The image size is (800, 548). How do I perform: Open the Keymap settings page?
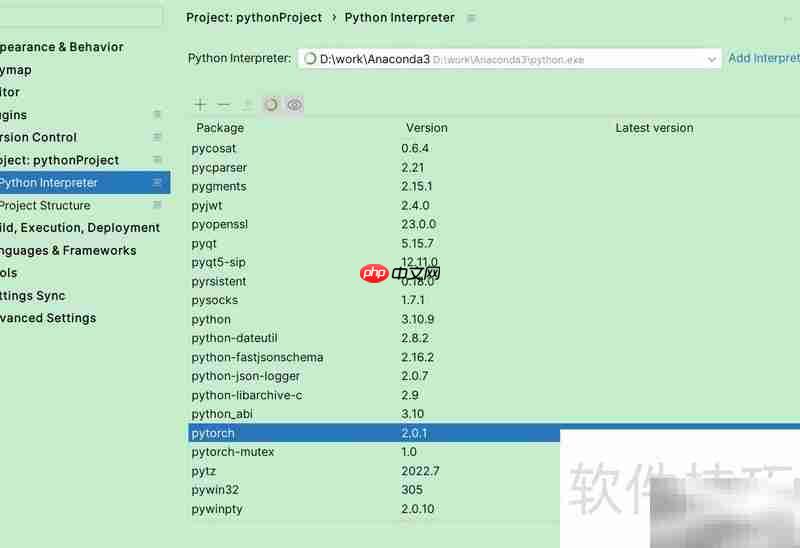tap(16, 70)
